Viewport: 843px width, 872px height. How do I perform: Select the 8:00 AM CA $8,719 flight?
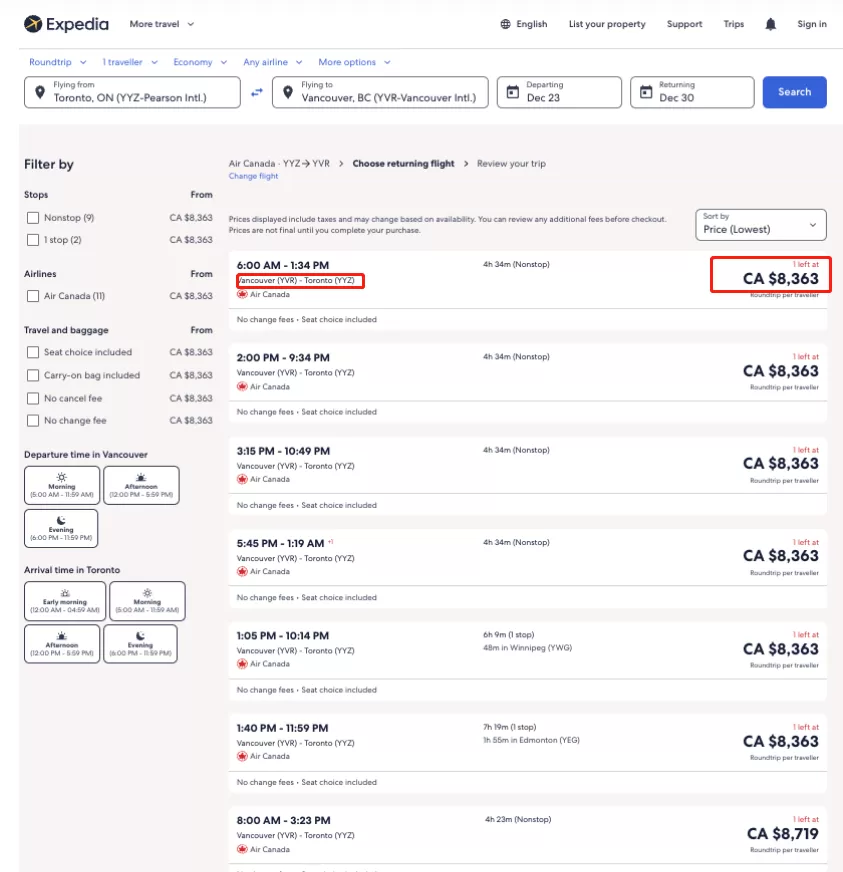pos(527,839)
